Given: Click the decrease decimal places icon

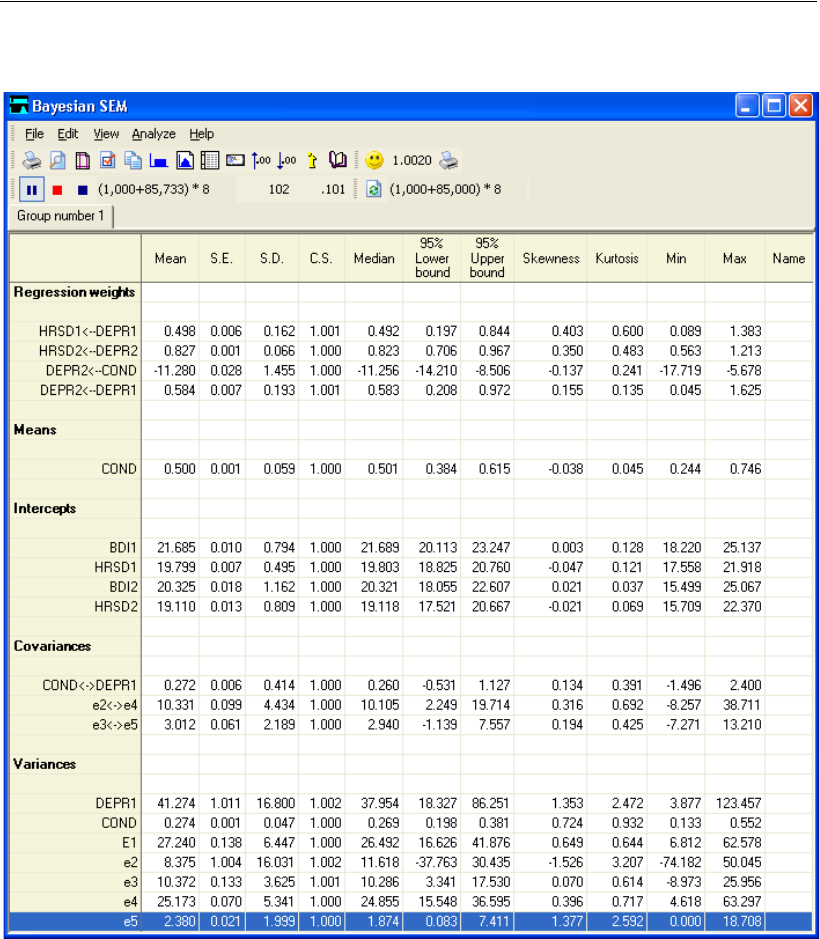Looking at the screenshot, I should pos(286,160).
